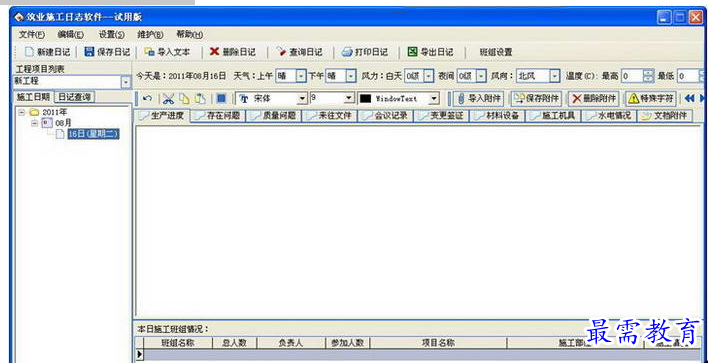
Task: Click the 打印日记 printer icon
Action: point(347,52)
